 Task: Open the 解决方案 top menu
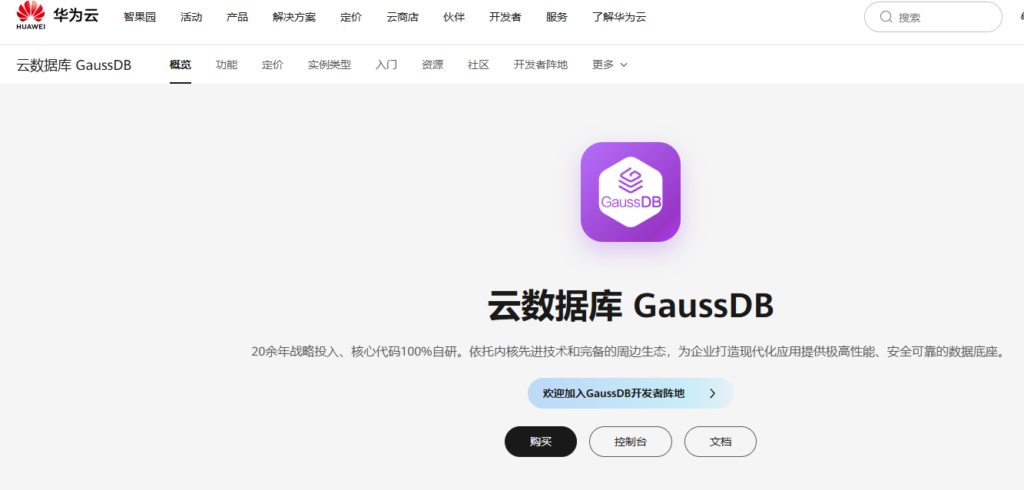pyautogui.click(x=294, y=17)
